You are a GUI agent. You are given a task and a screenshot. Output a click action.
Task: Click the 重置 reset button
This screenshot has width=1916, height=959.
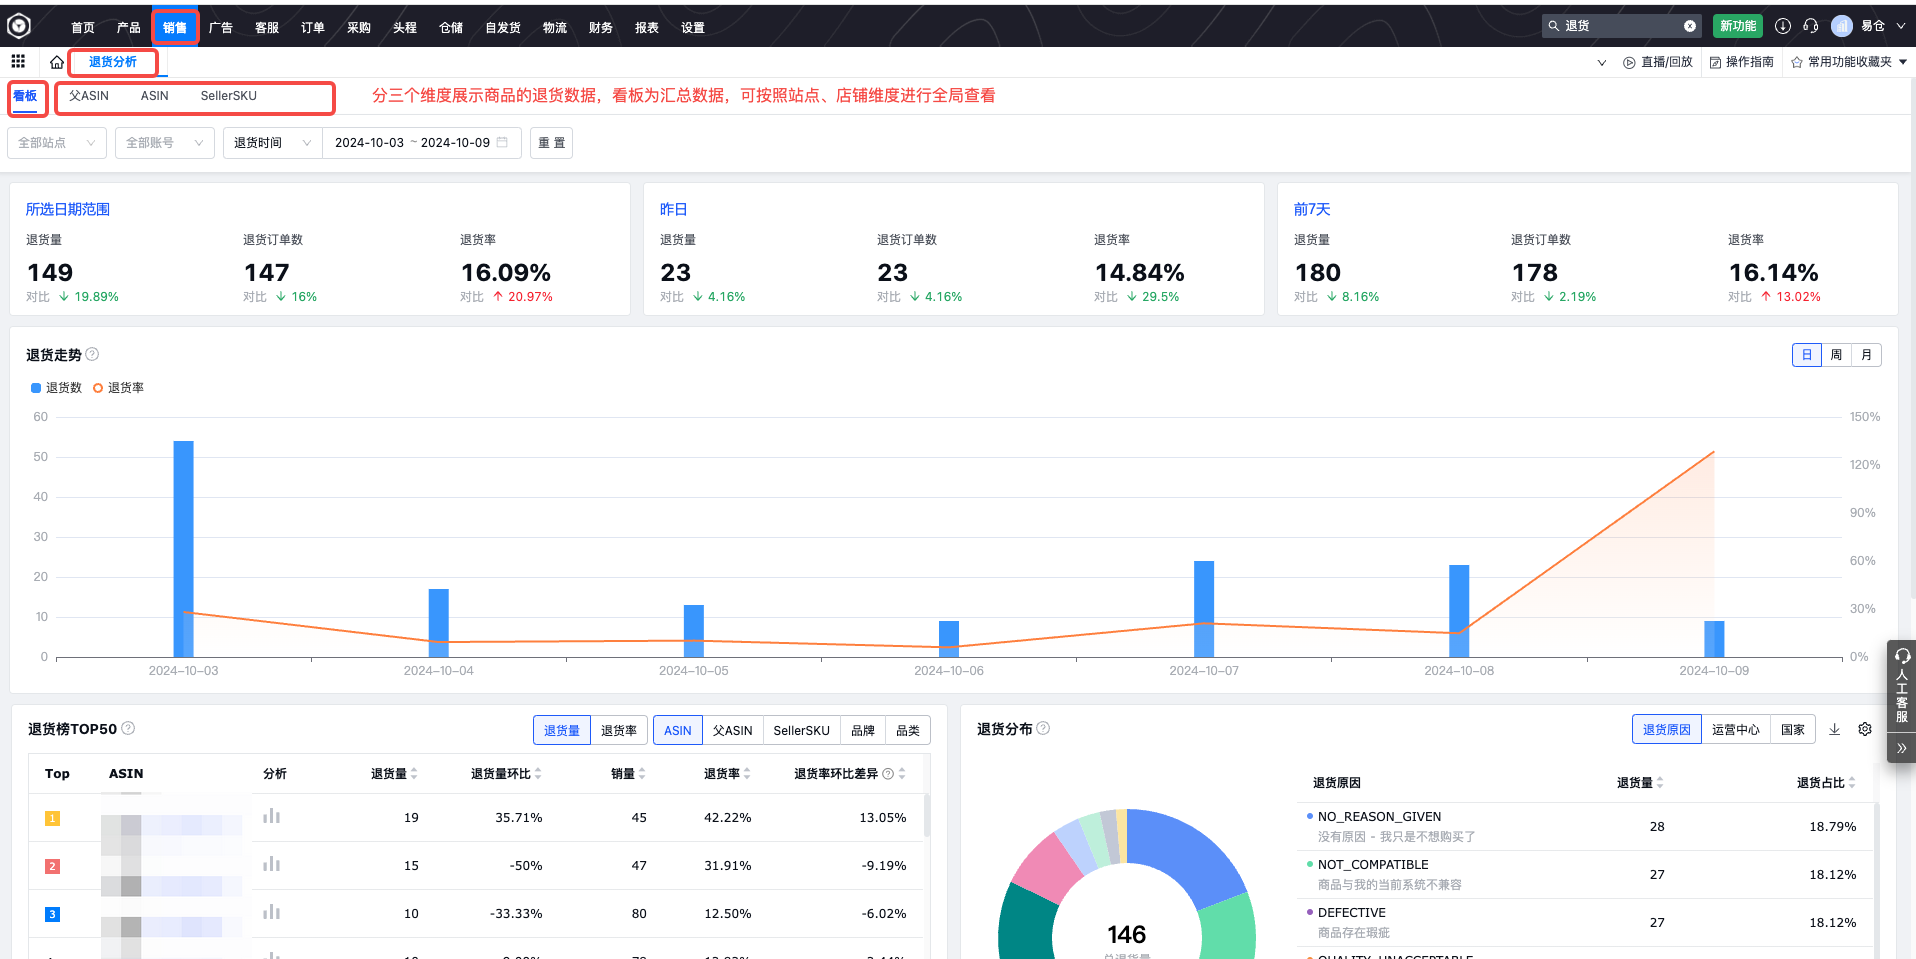[x=551, y=142]
